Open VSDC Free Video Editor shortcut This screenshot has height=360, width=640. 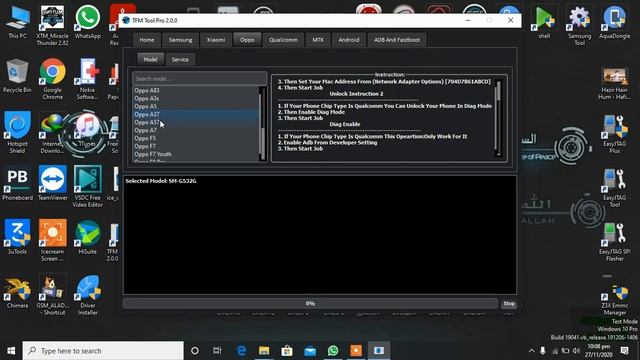(x=88, y=187)
